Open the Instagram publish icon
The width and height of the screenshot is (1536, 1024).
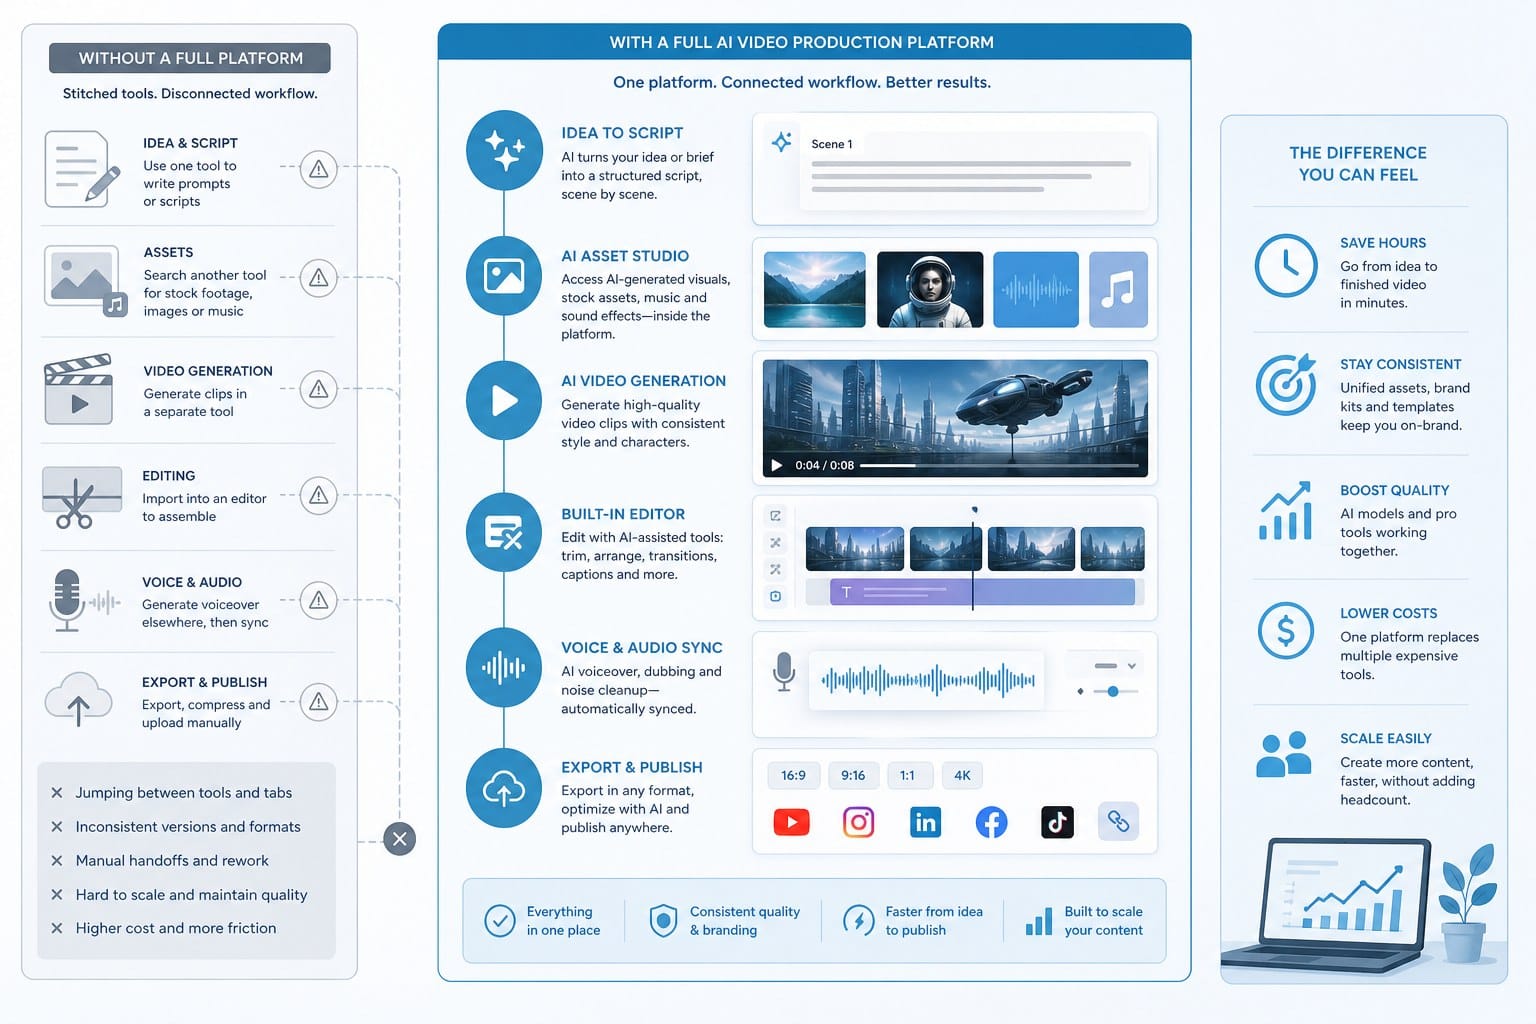(858, 822)
